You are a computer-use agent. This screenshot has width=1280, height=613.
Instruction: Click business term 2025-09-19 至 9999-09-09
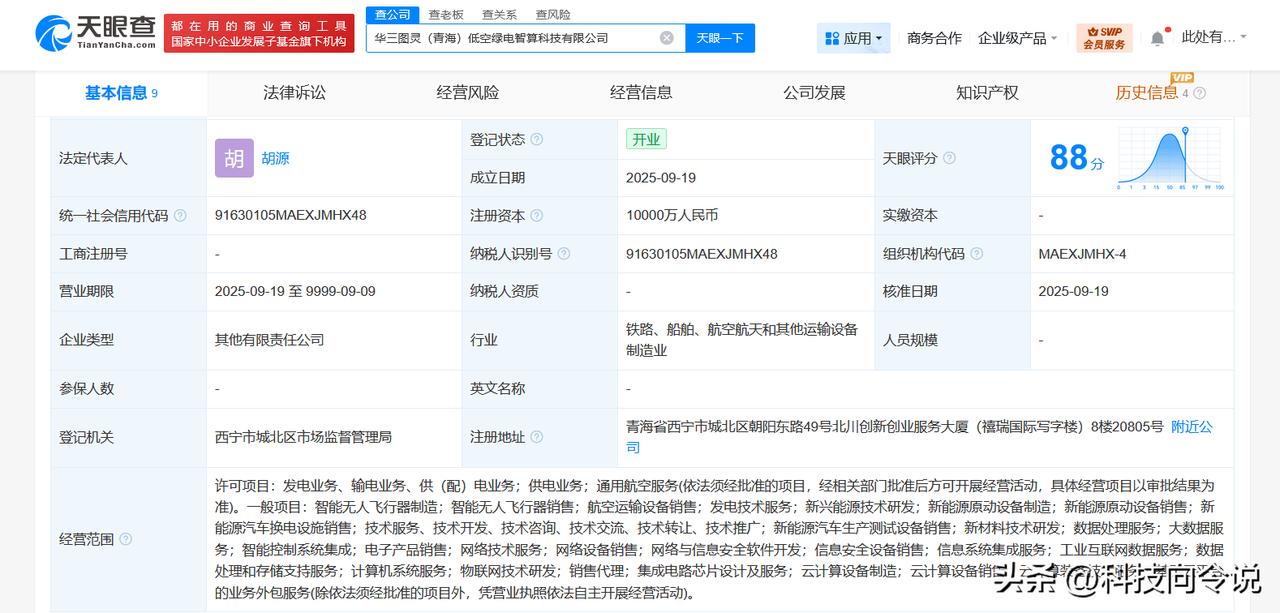(x=295, y=291)
